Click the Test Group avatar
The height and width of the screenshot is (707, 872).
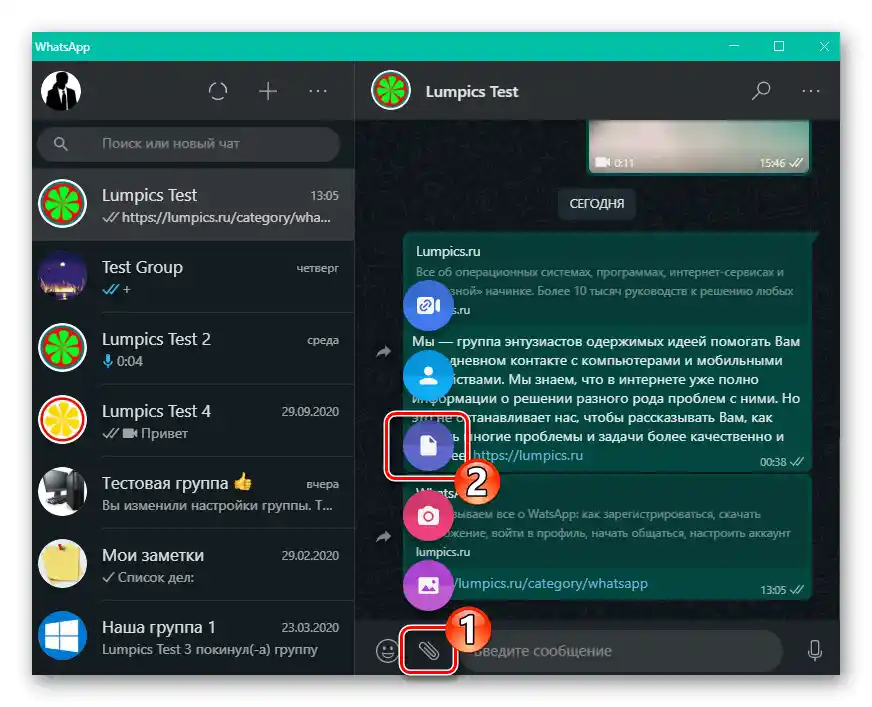point(62,276)
